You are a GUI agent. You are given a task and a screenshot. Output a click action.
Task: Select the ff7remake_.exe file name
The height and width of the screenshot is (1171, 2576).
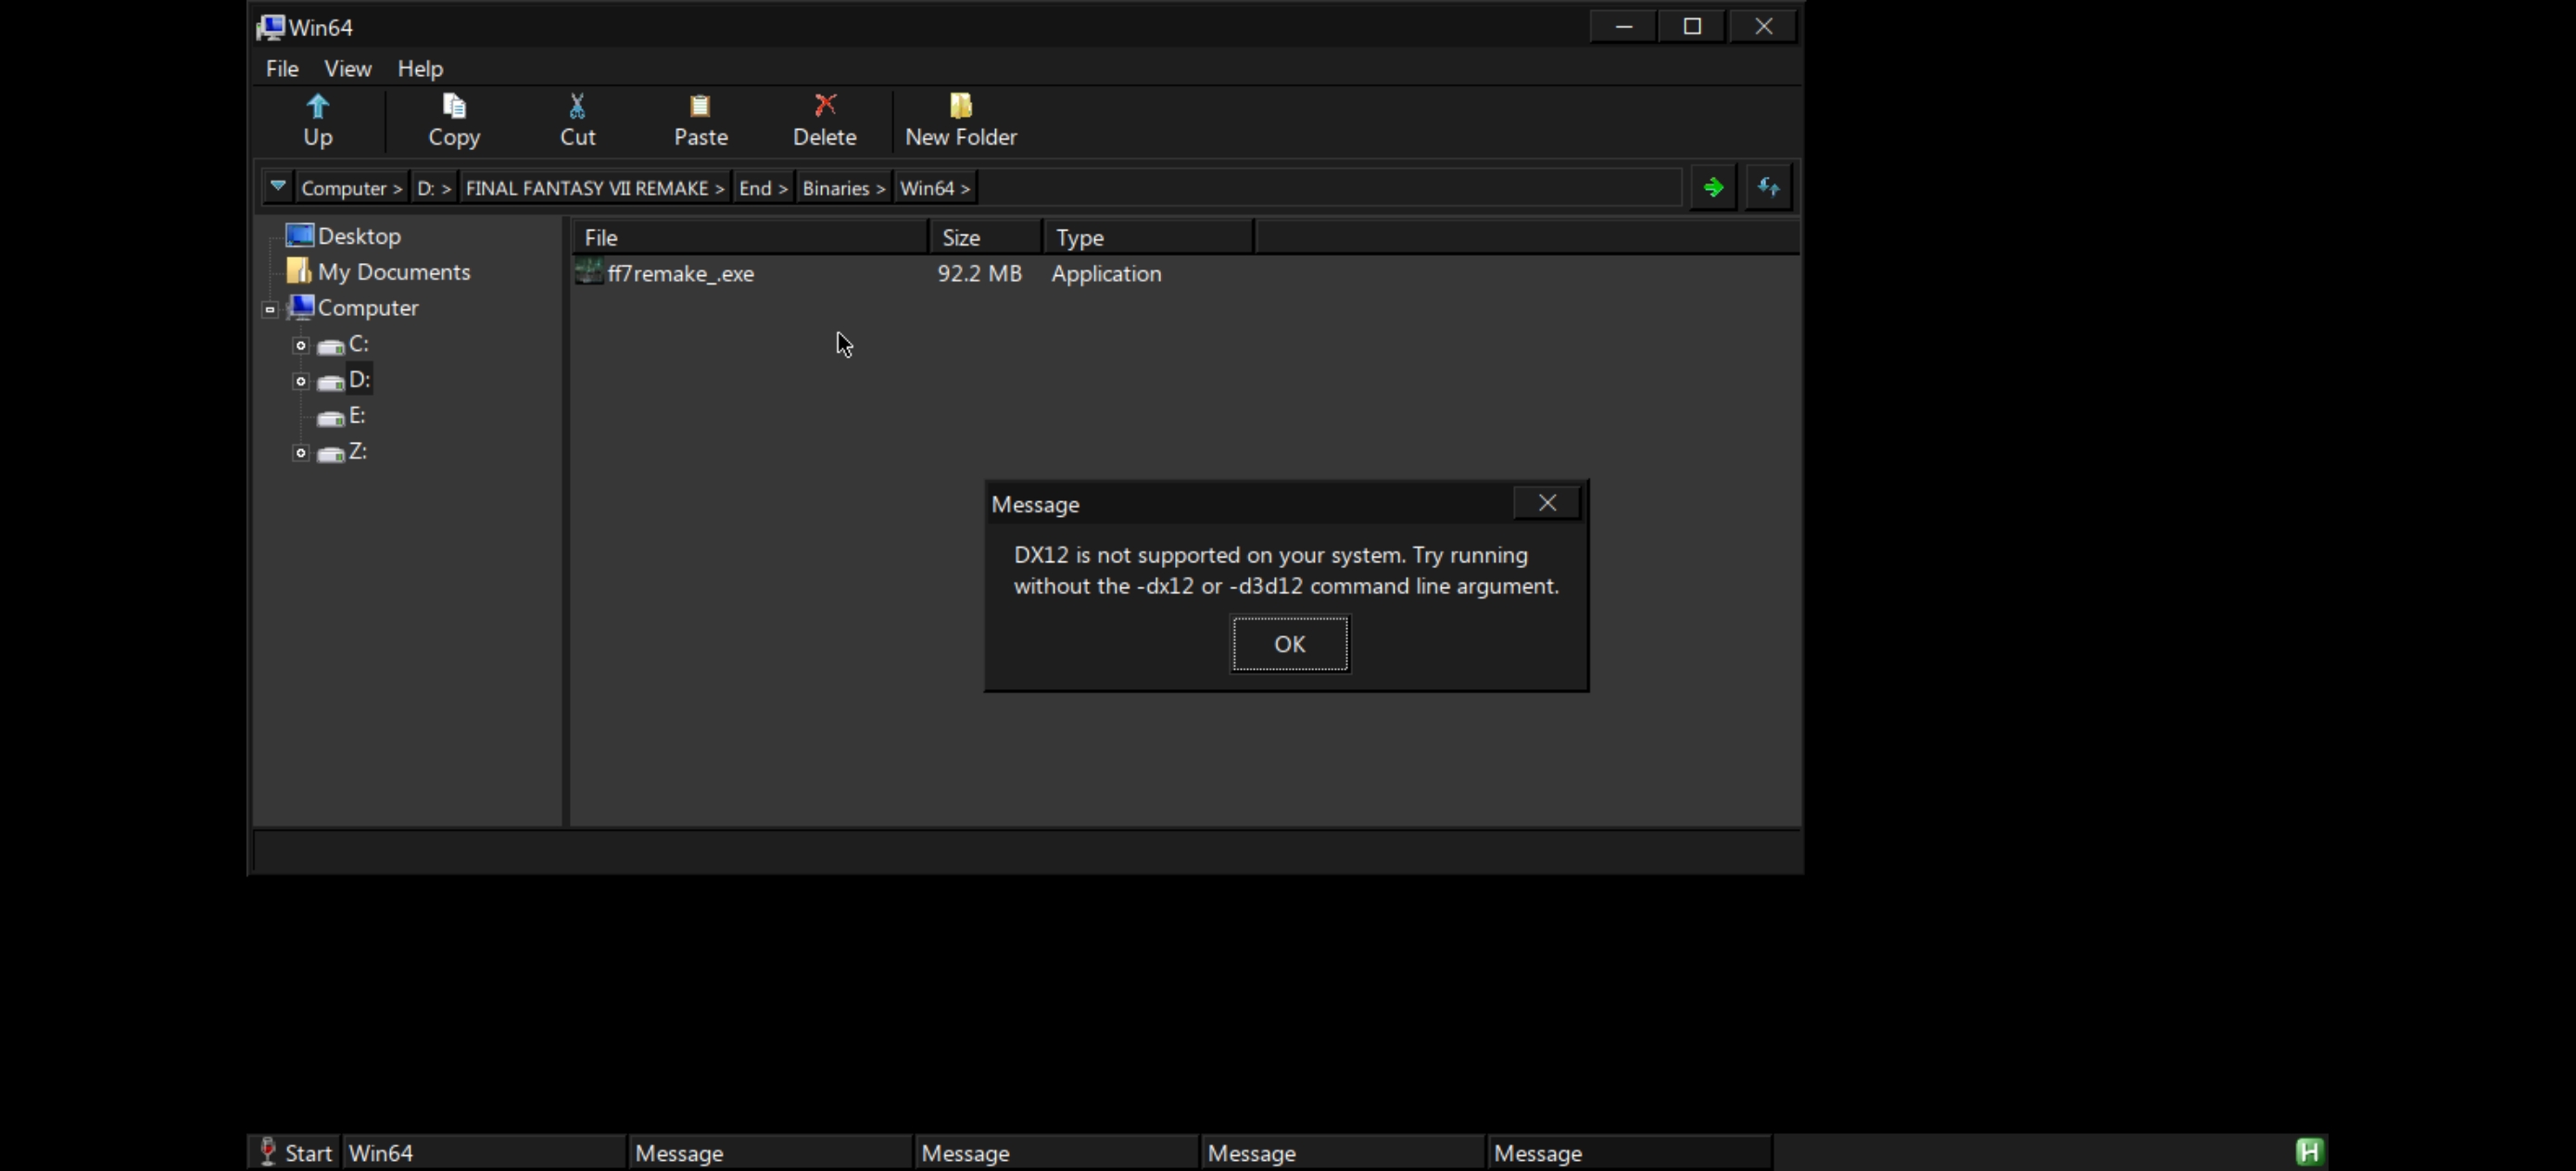[x=680, y=273]
